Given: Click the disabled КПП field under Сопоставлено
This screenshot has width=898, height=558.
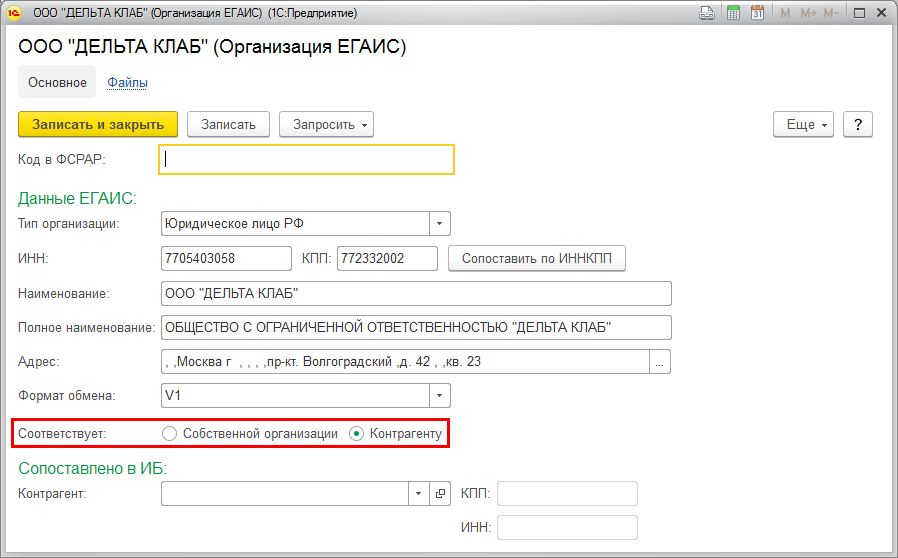Looking at the screenshot, I should 567,493.
